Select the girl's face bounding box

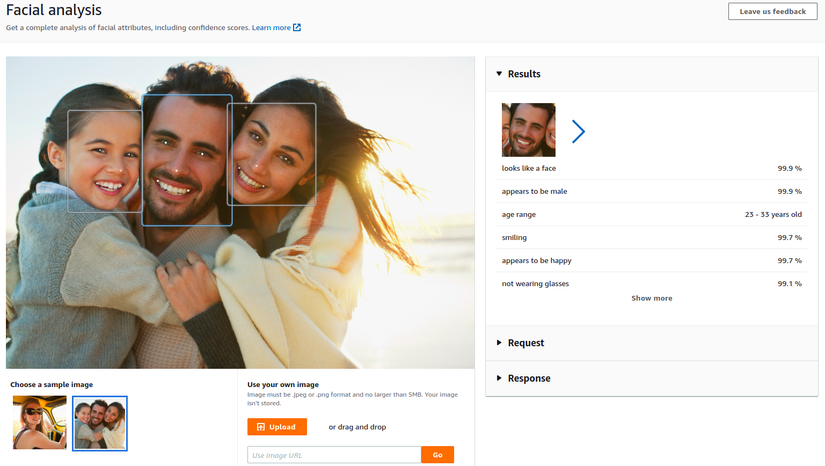[x=105, y=161]
